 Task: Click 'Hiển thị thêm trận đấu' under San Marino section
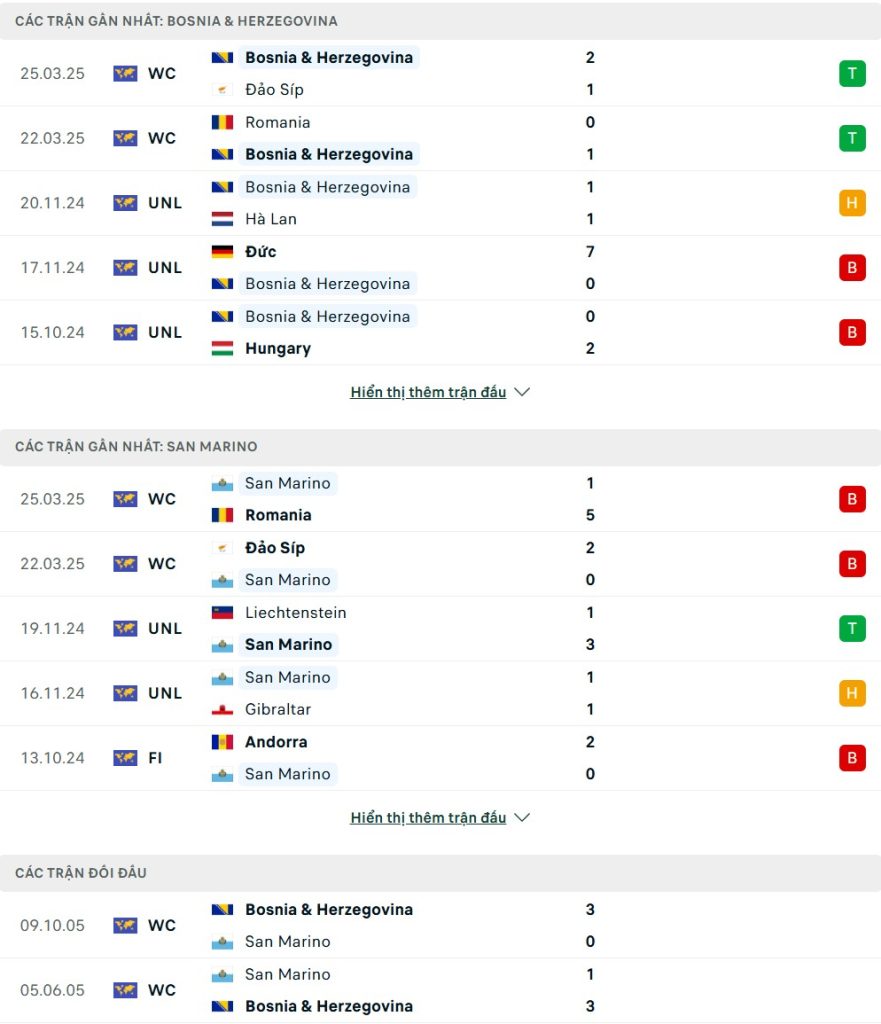(x=428, y=818)
